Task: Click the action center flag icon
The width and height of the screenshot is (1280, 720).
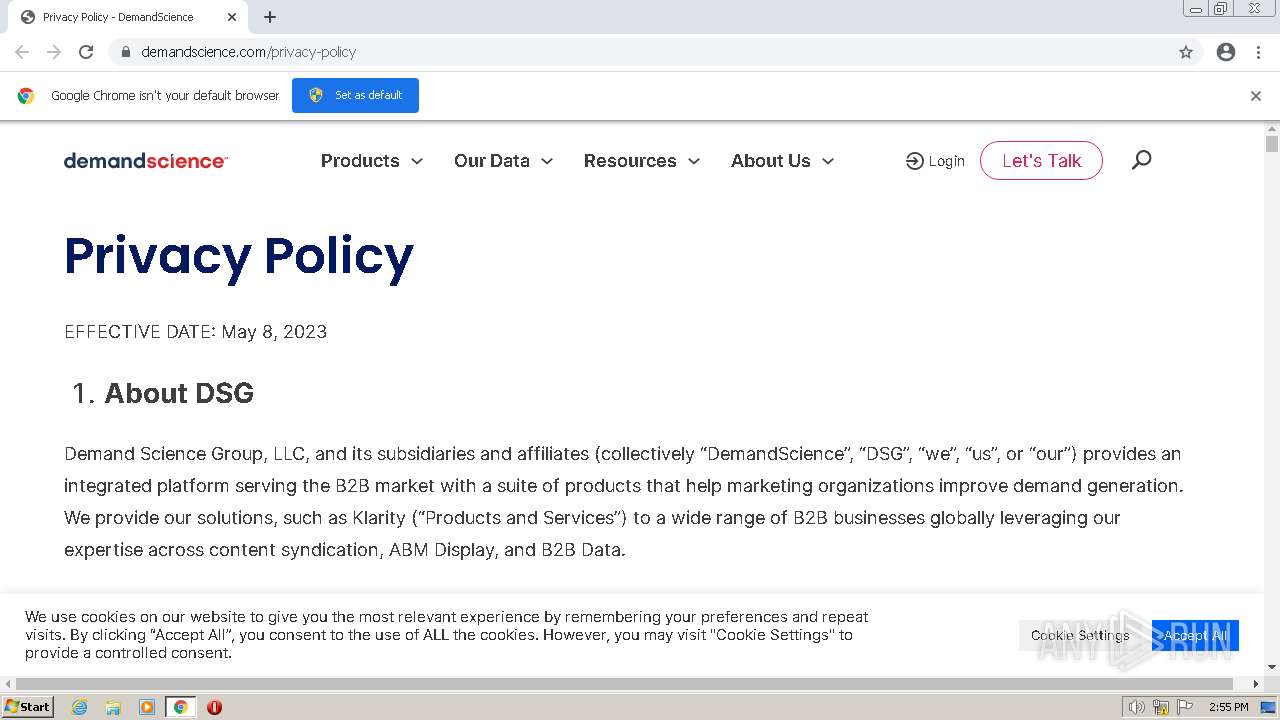Action: tap(1186, 707)
